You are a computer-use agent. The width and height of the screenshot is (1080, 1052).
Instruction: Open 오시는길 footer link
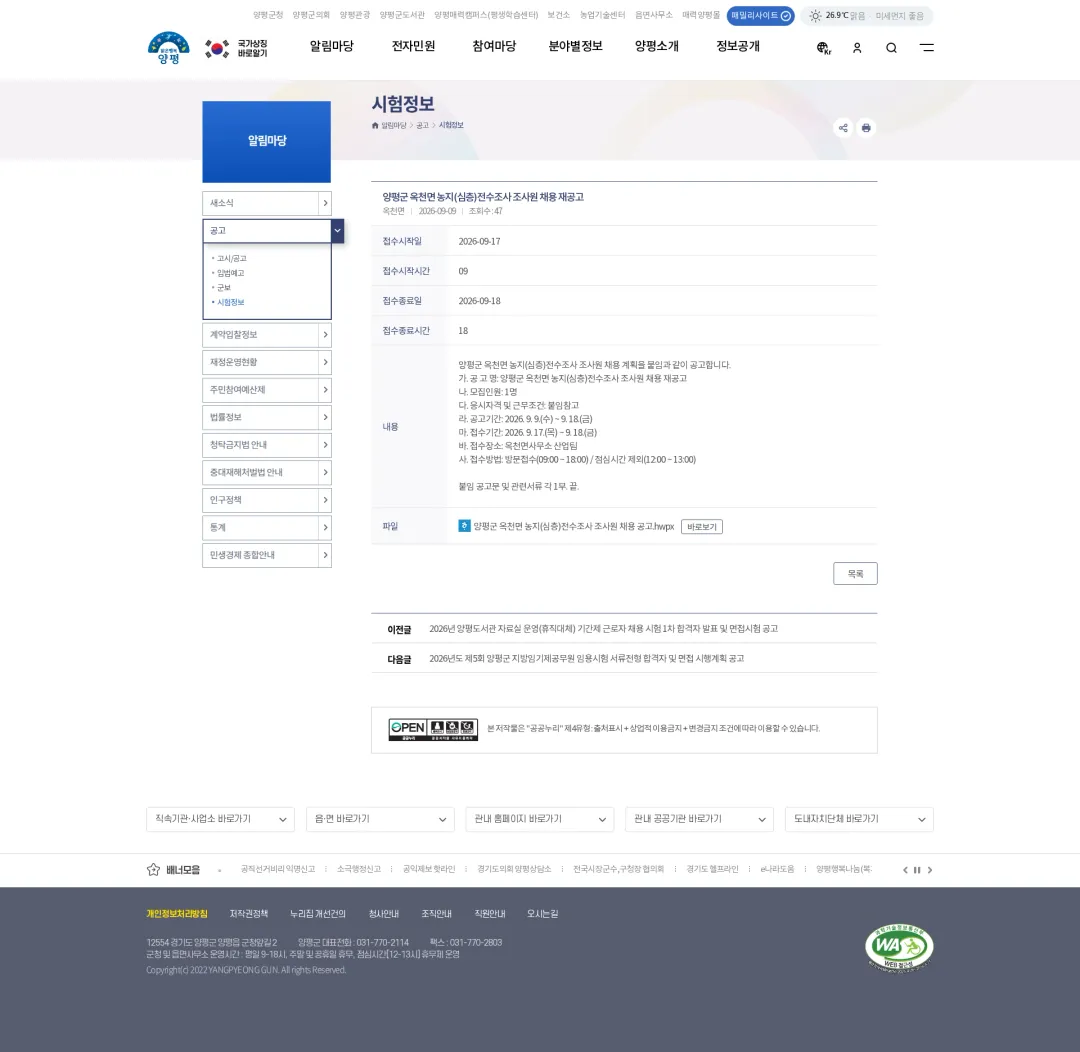click(542, 914)
